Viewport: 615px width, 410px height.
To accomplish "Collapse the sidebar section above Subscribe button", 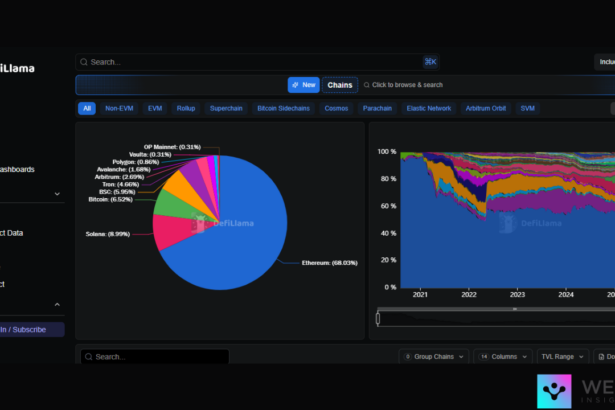I will (56, 304).
